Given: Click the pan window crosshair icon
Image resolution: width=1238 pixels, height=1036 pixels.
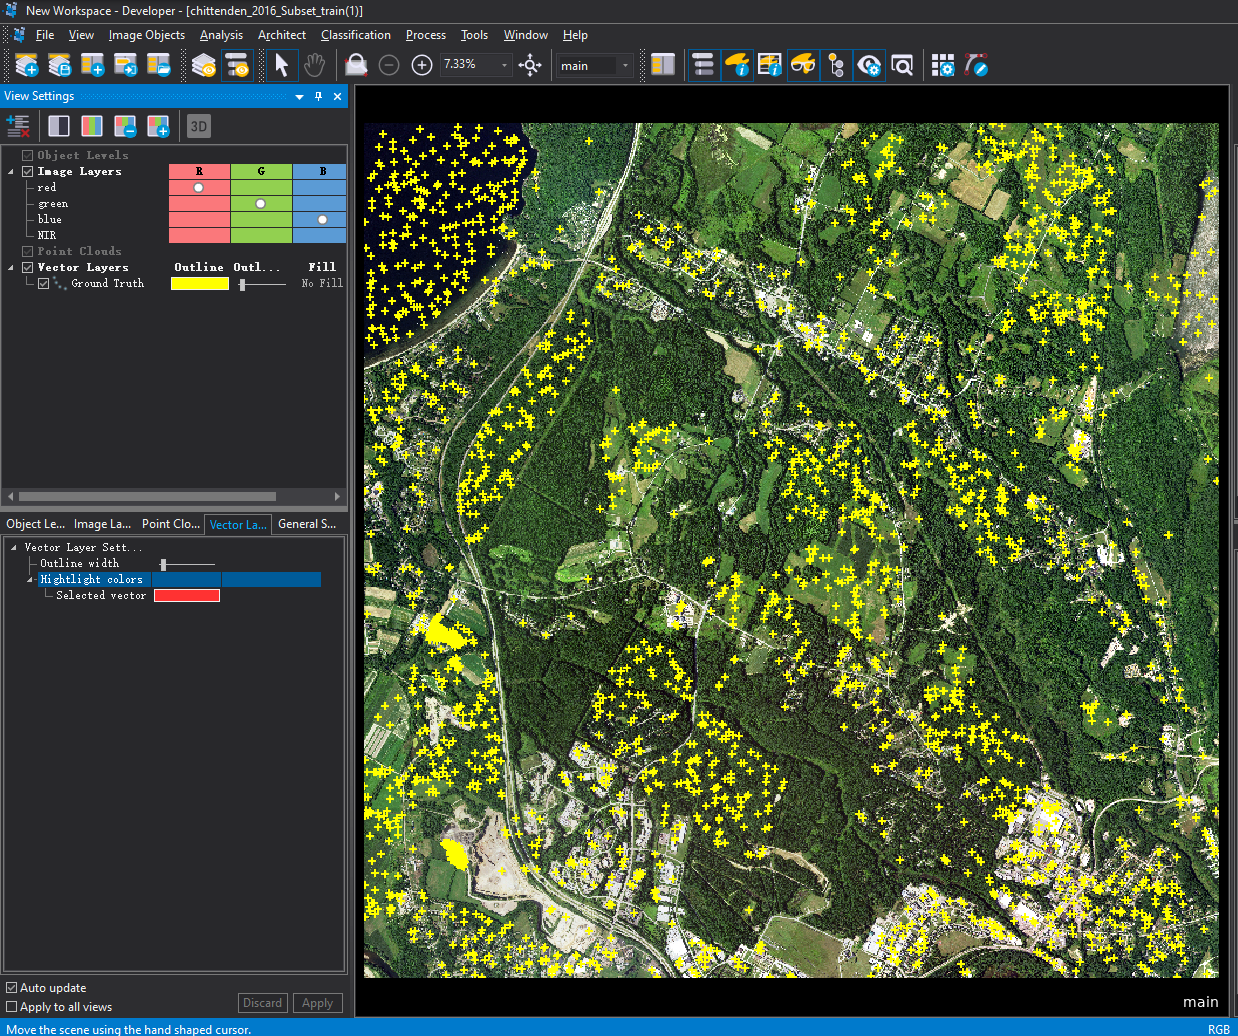Looking at the screenshot, I should point(531,65).
